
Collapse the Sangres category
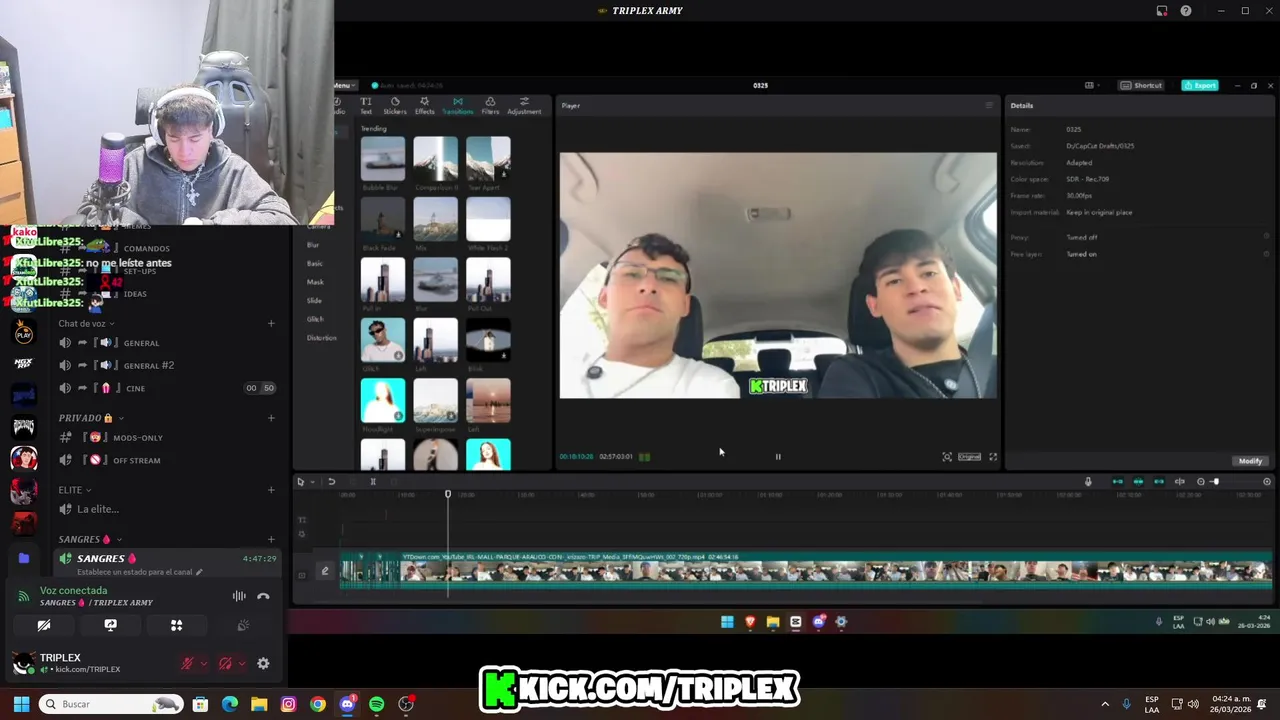click(x=89, y=539)
